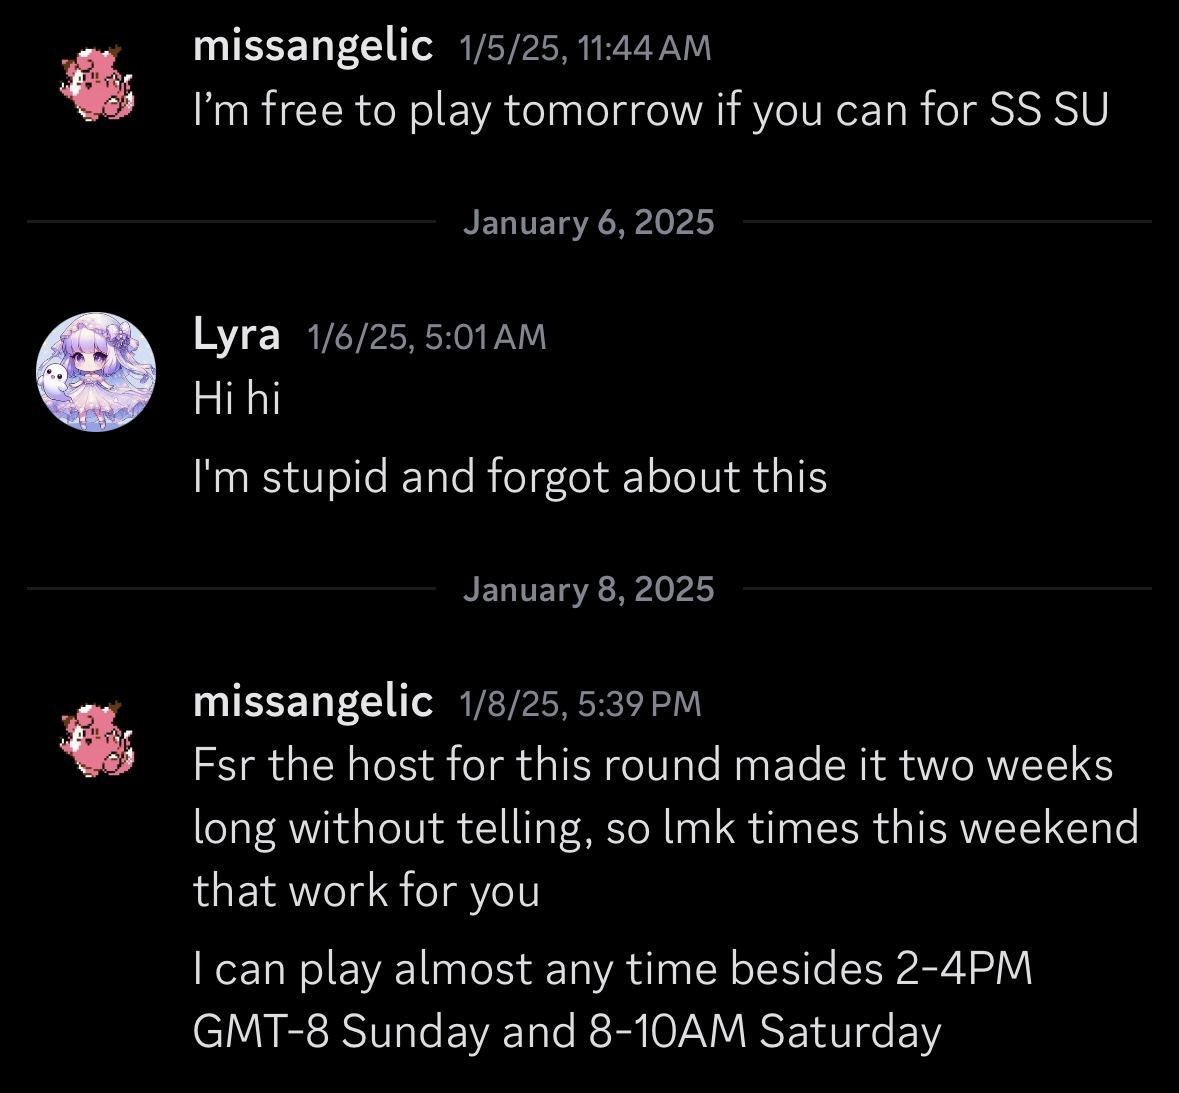
Task: Click the "SS SU" text in the first message
Action: point(1049,110)
